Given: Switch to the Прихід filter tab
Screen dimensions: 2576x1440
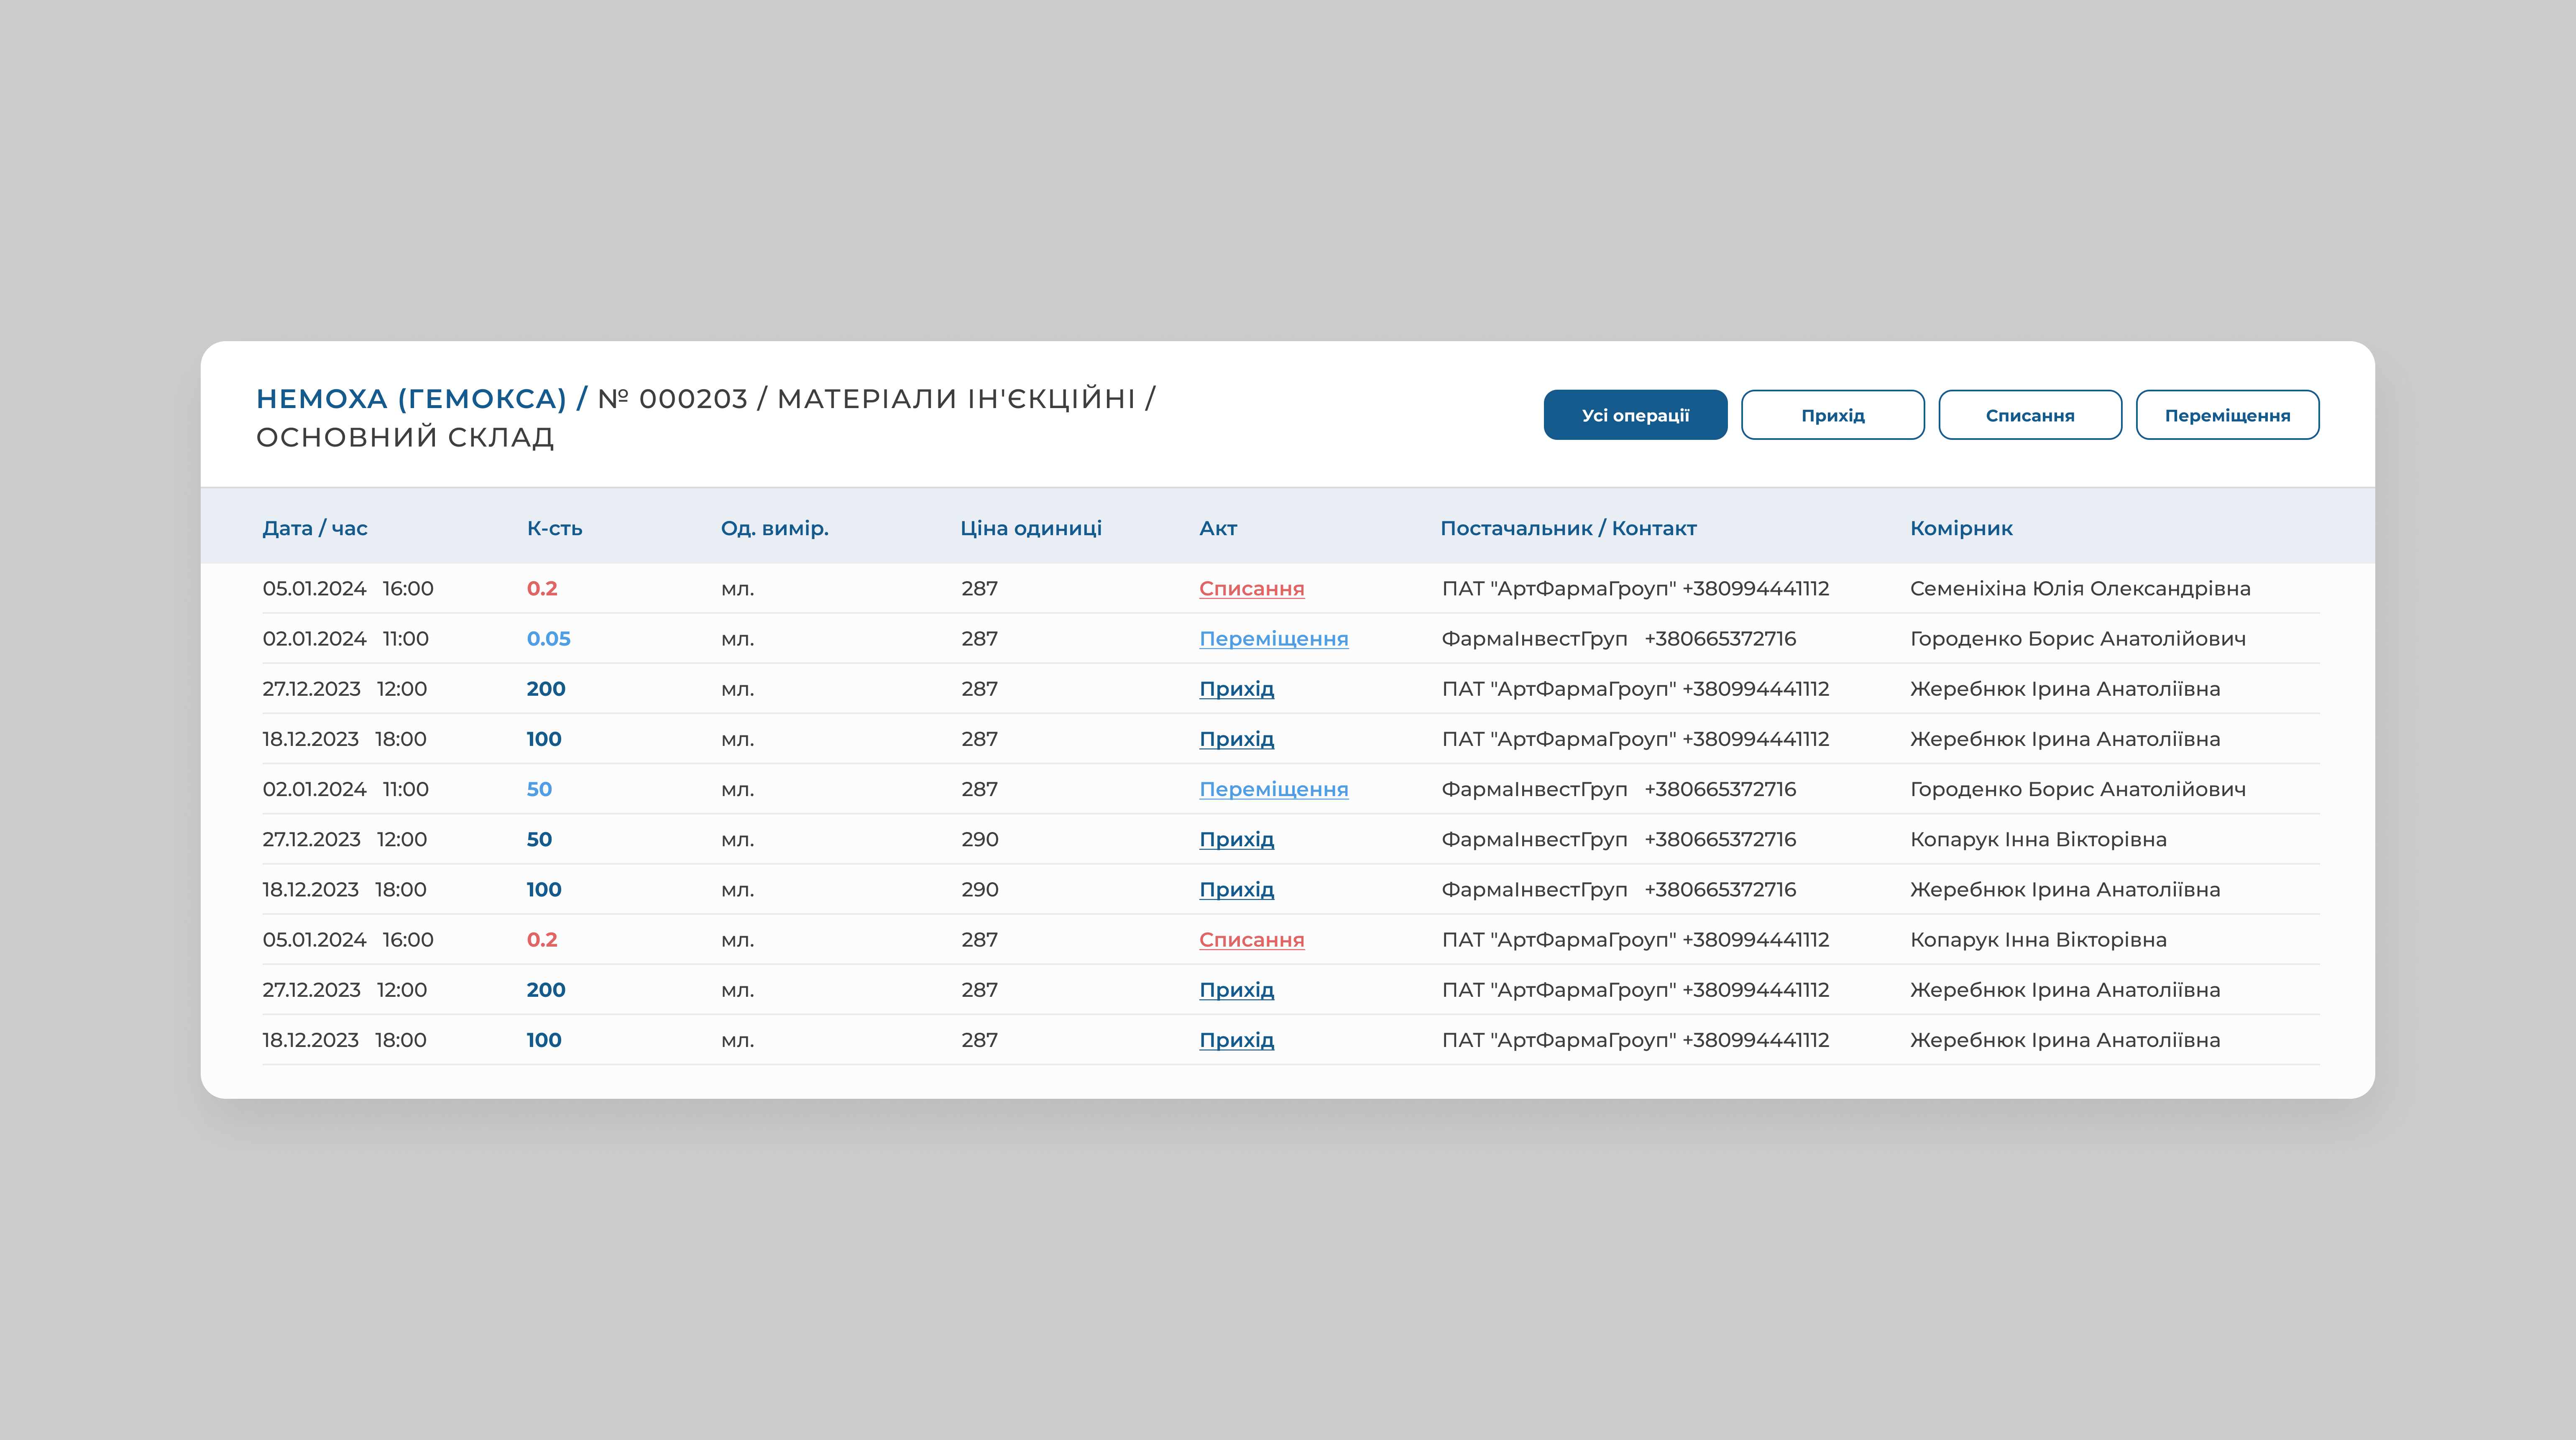Looking at the screenshot, I should 1832,415.
